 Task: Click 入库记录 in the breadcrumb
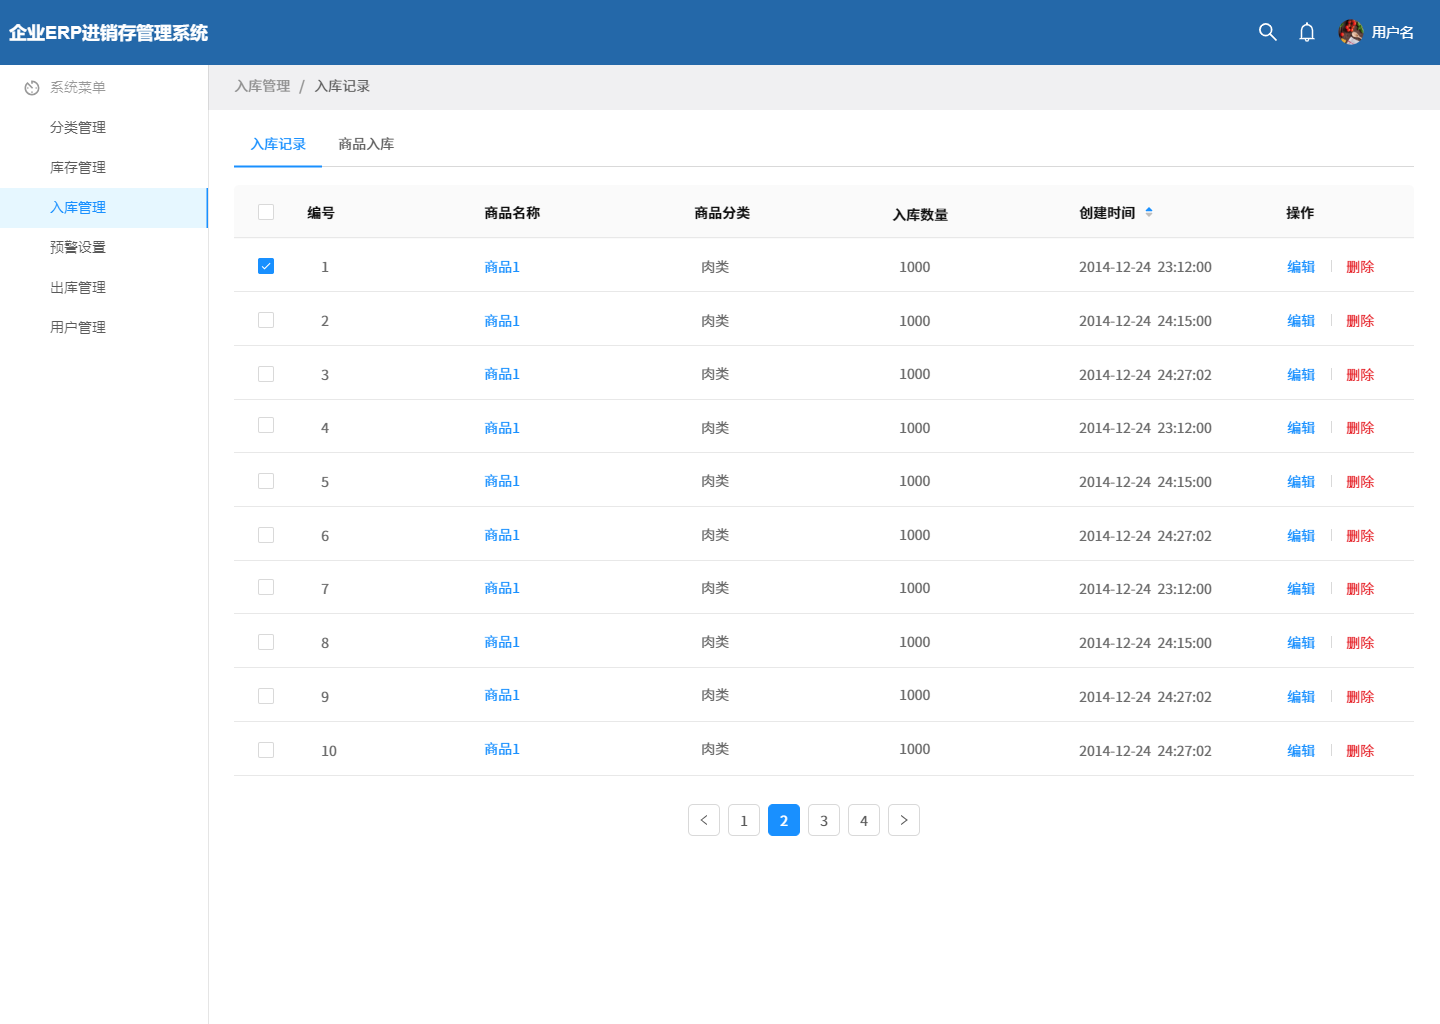coord(342,86)
